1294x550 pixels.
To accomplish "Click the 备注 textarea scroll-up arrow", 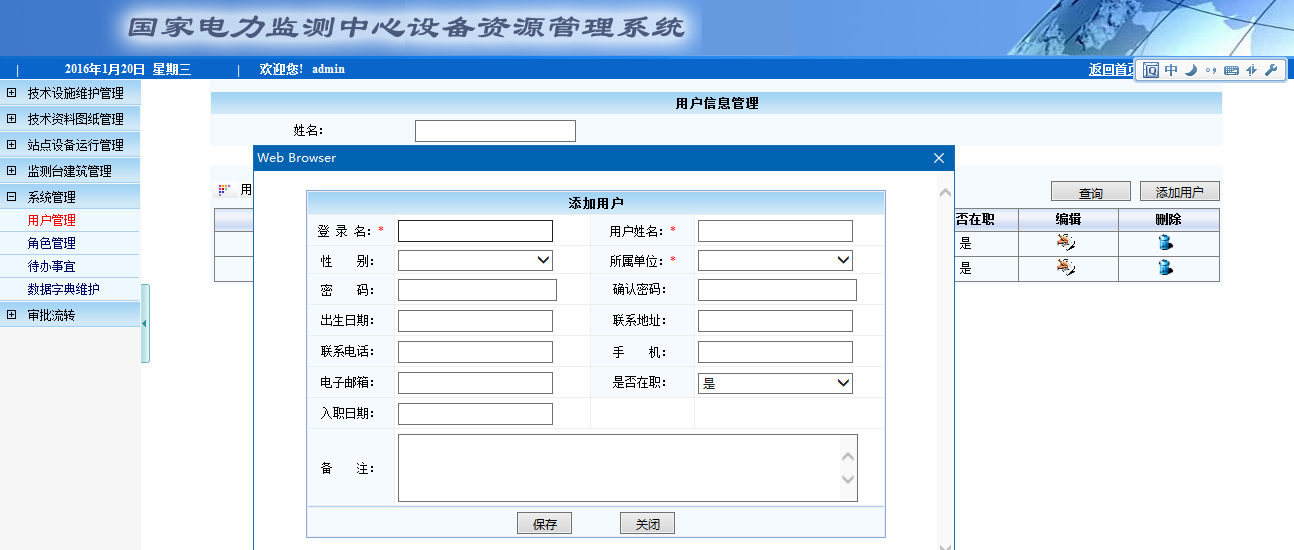I will click(848, 457).
